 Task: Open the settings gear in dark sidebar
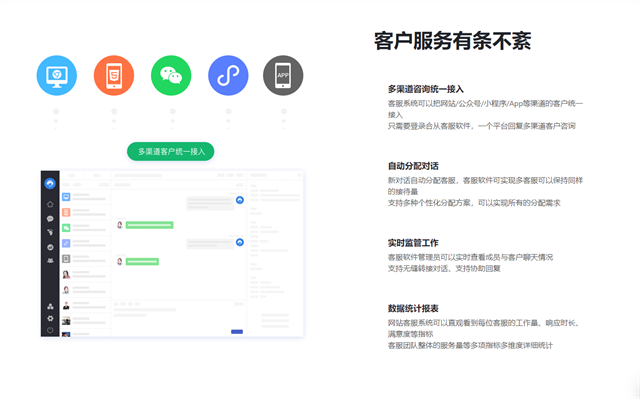(50, 318)
